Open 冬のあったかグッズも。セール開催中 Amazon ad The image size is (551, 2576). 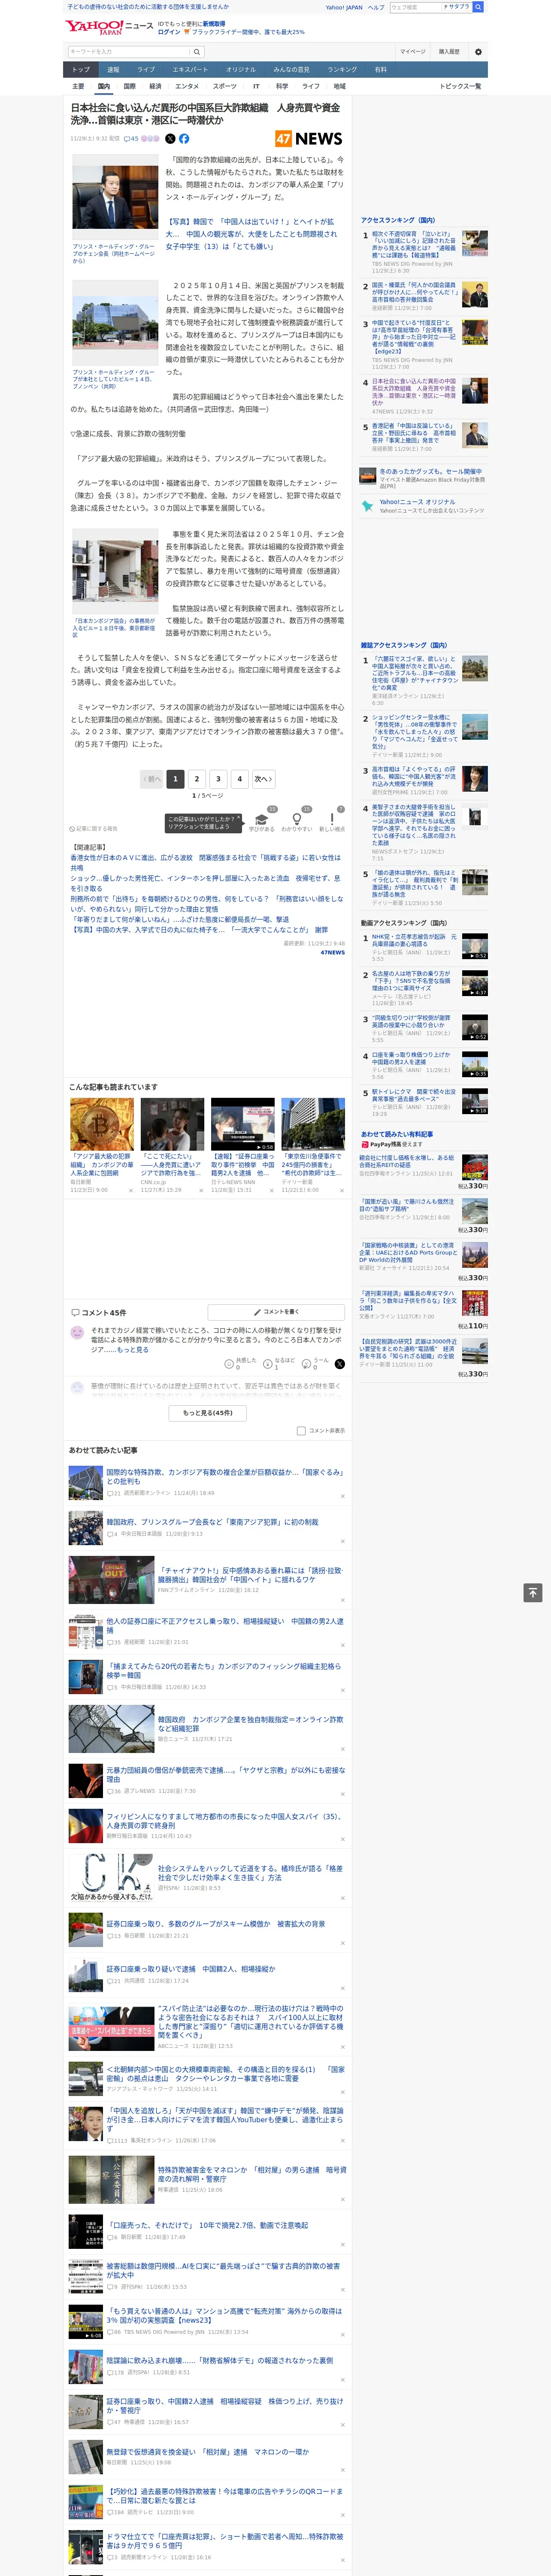[430, 472]
